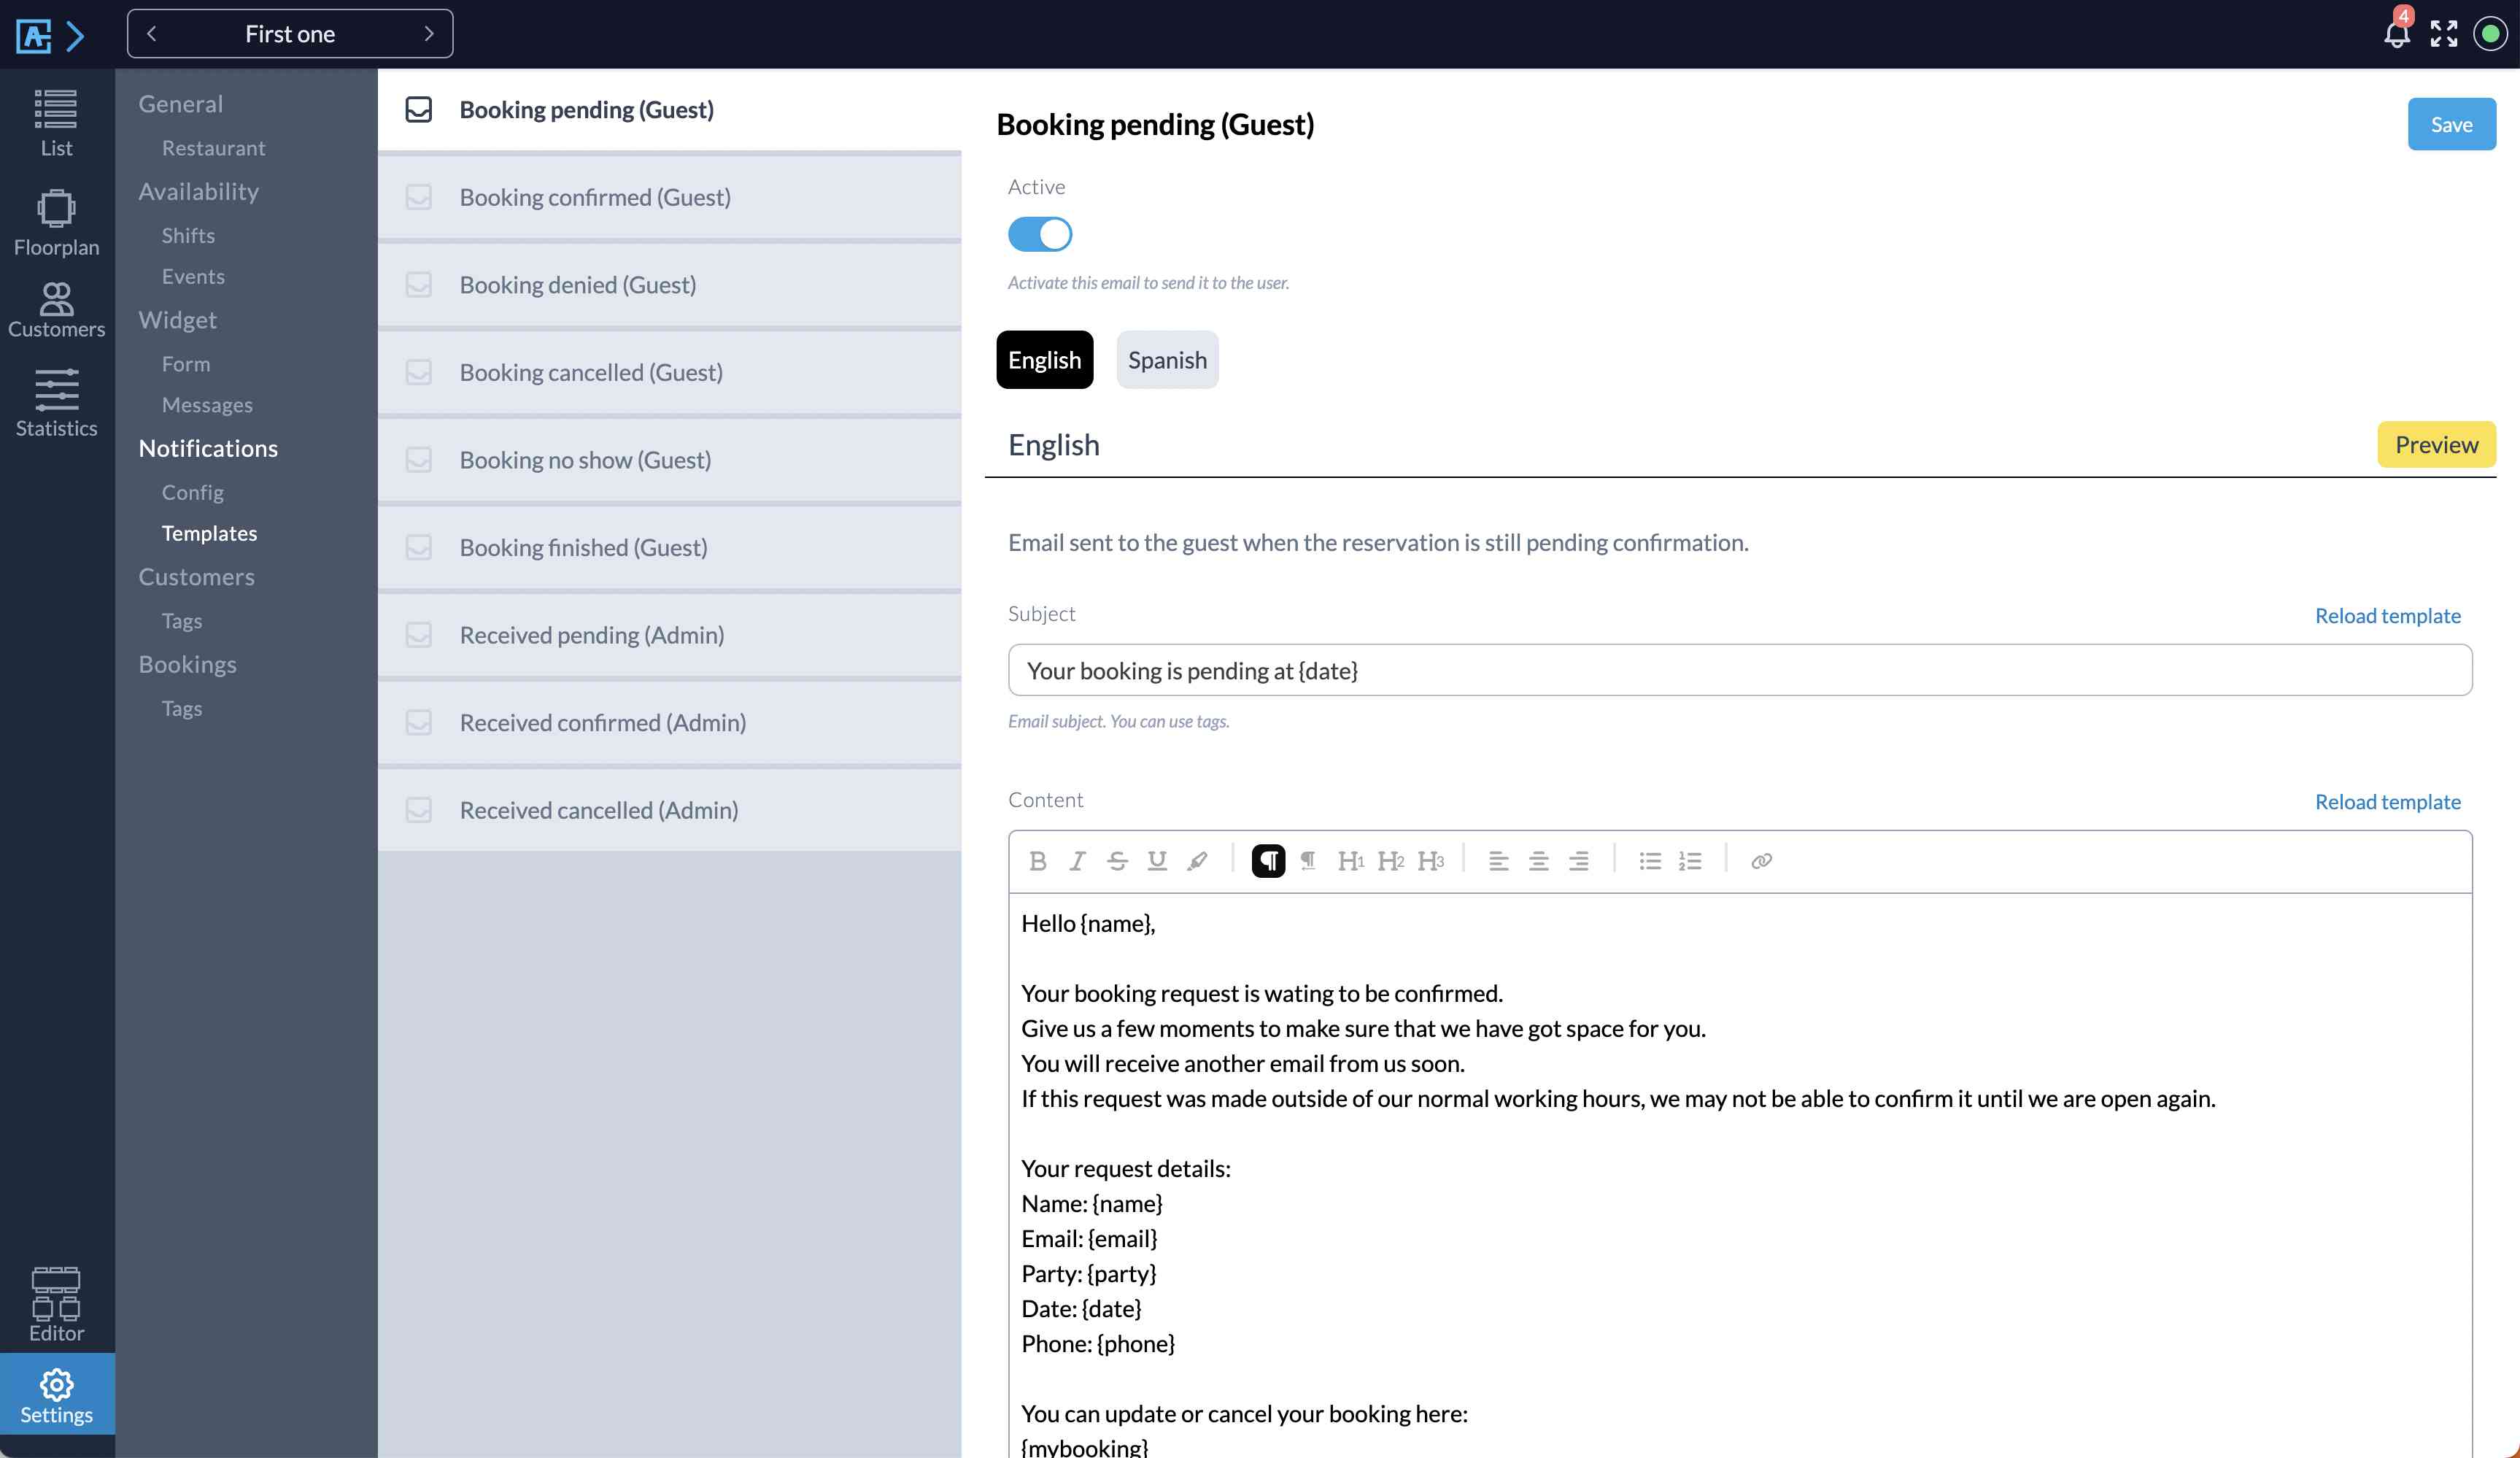Apply Heading 3 format
This screenshot has height=1458, width=2520.
click(x=1430, y=860)
